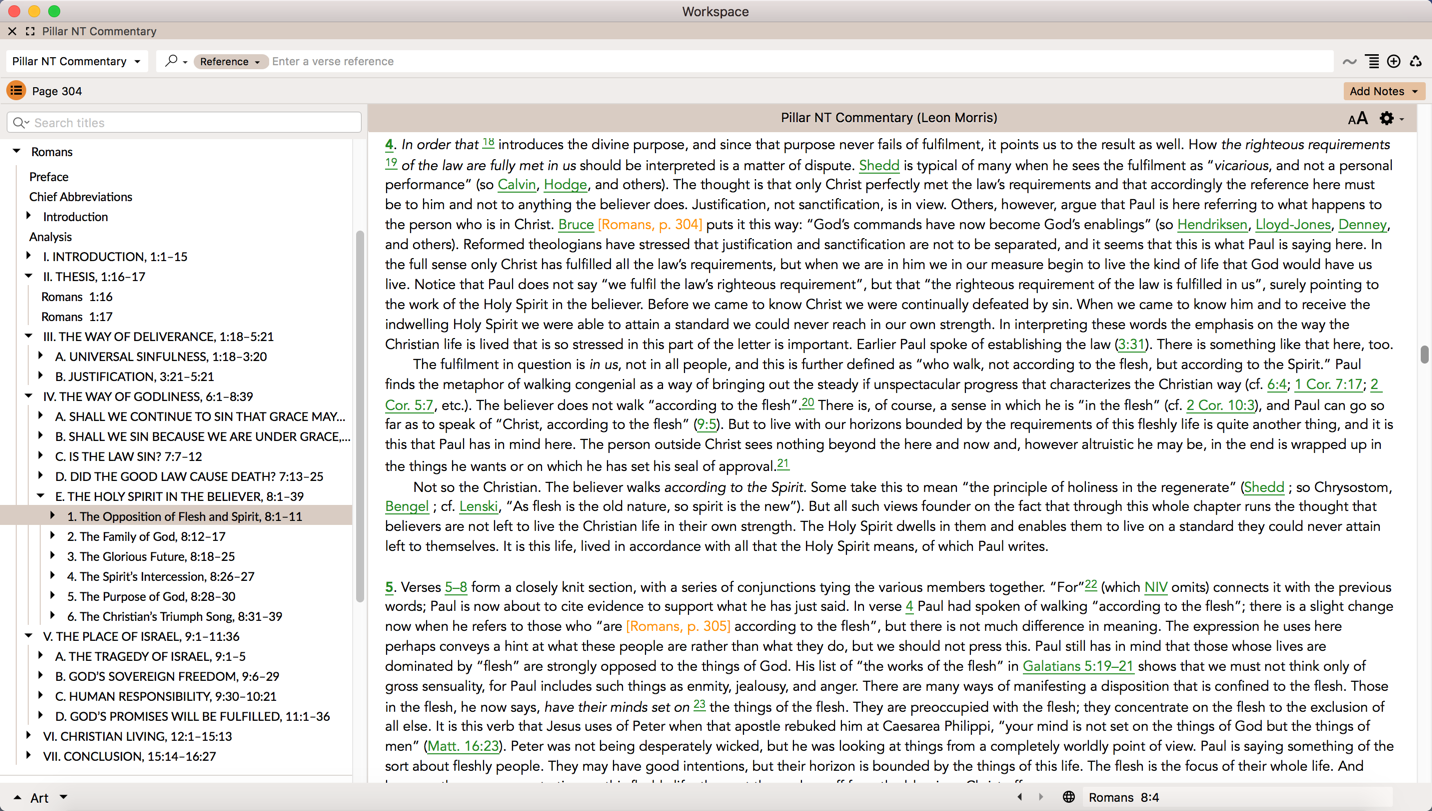Click the commentary text vertical scrollbar thumb
1432x811 pixels.
point(1424,355)
